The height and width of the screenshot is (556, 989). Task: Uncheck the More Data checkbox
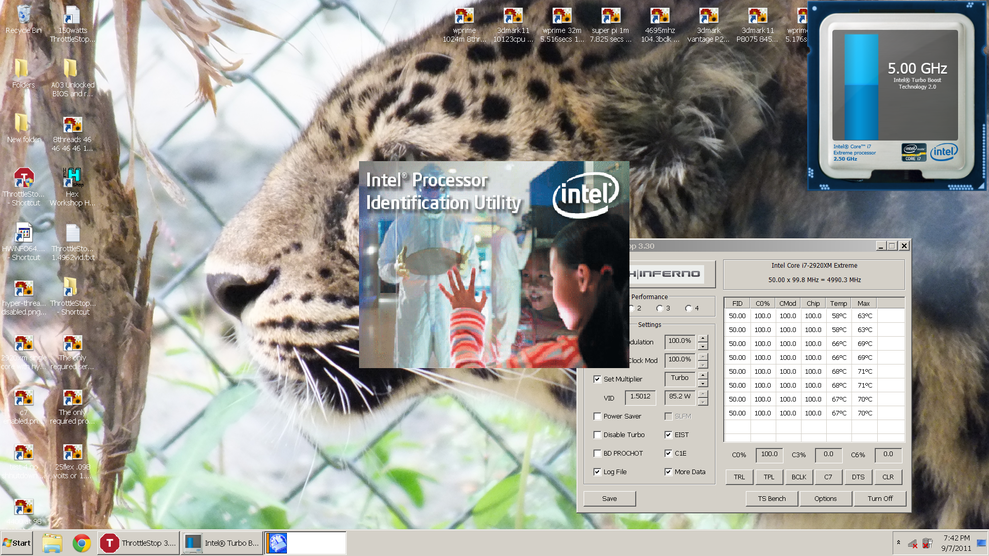[668, 472]
